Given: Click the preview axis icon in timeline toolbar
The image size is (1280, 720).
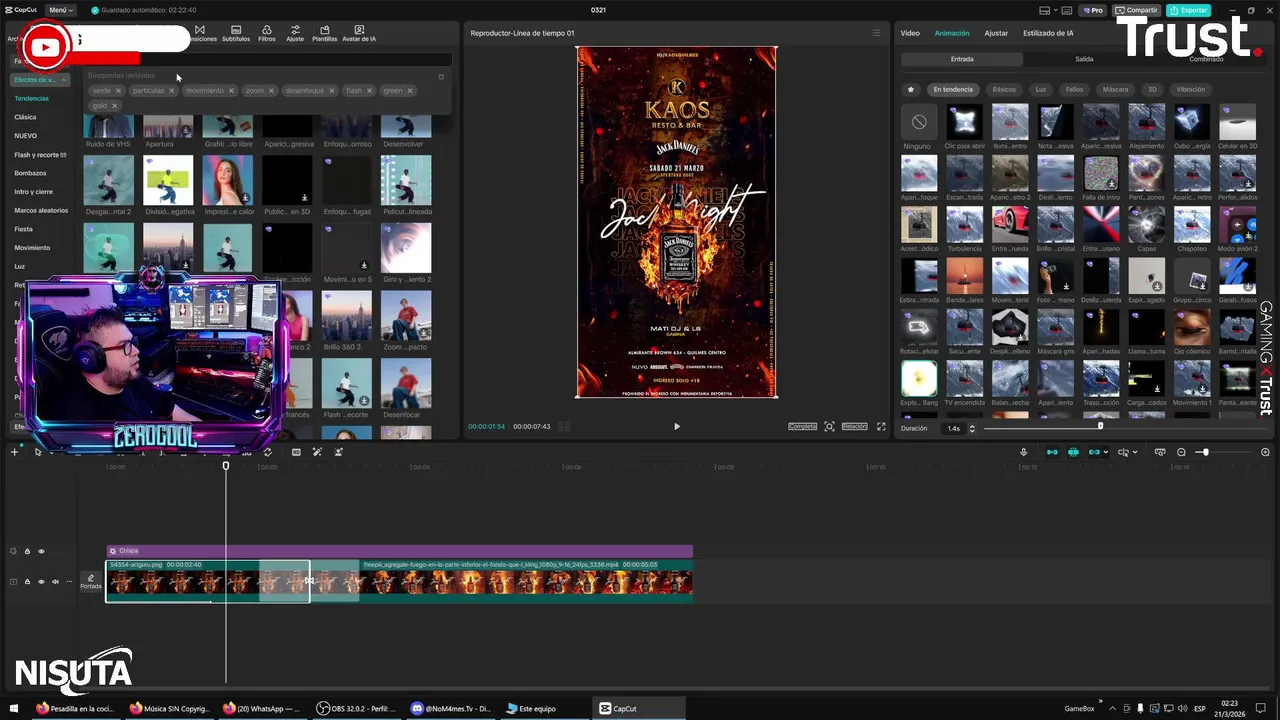Looking at the screenshot, I should 1123,452.
